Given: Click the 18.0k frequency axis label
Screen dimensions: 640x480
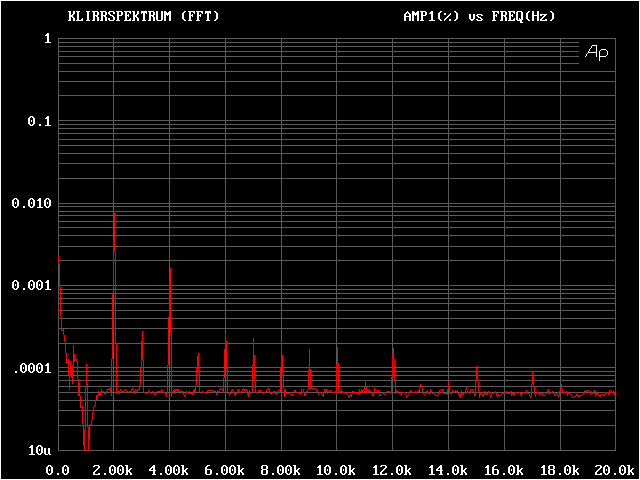Looking at the screenshot, I should click(559, 469).
